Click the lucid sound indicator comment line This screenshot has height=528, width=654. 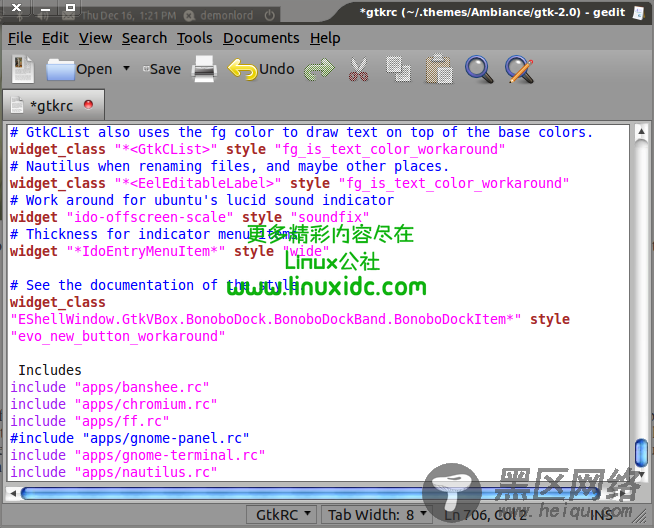tap(202, 200)
